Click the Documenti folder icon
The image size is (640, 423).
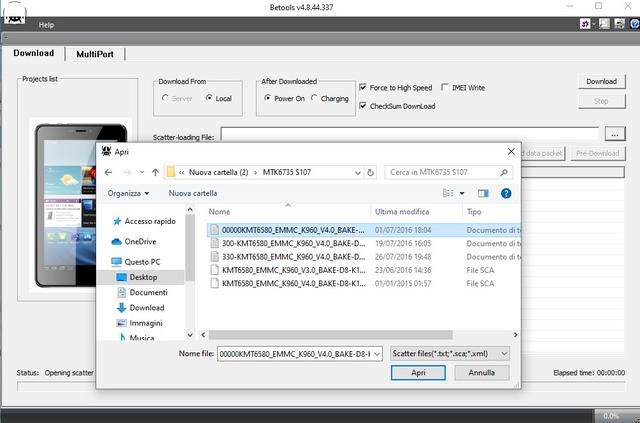(x=122, y=292)
